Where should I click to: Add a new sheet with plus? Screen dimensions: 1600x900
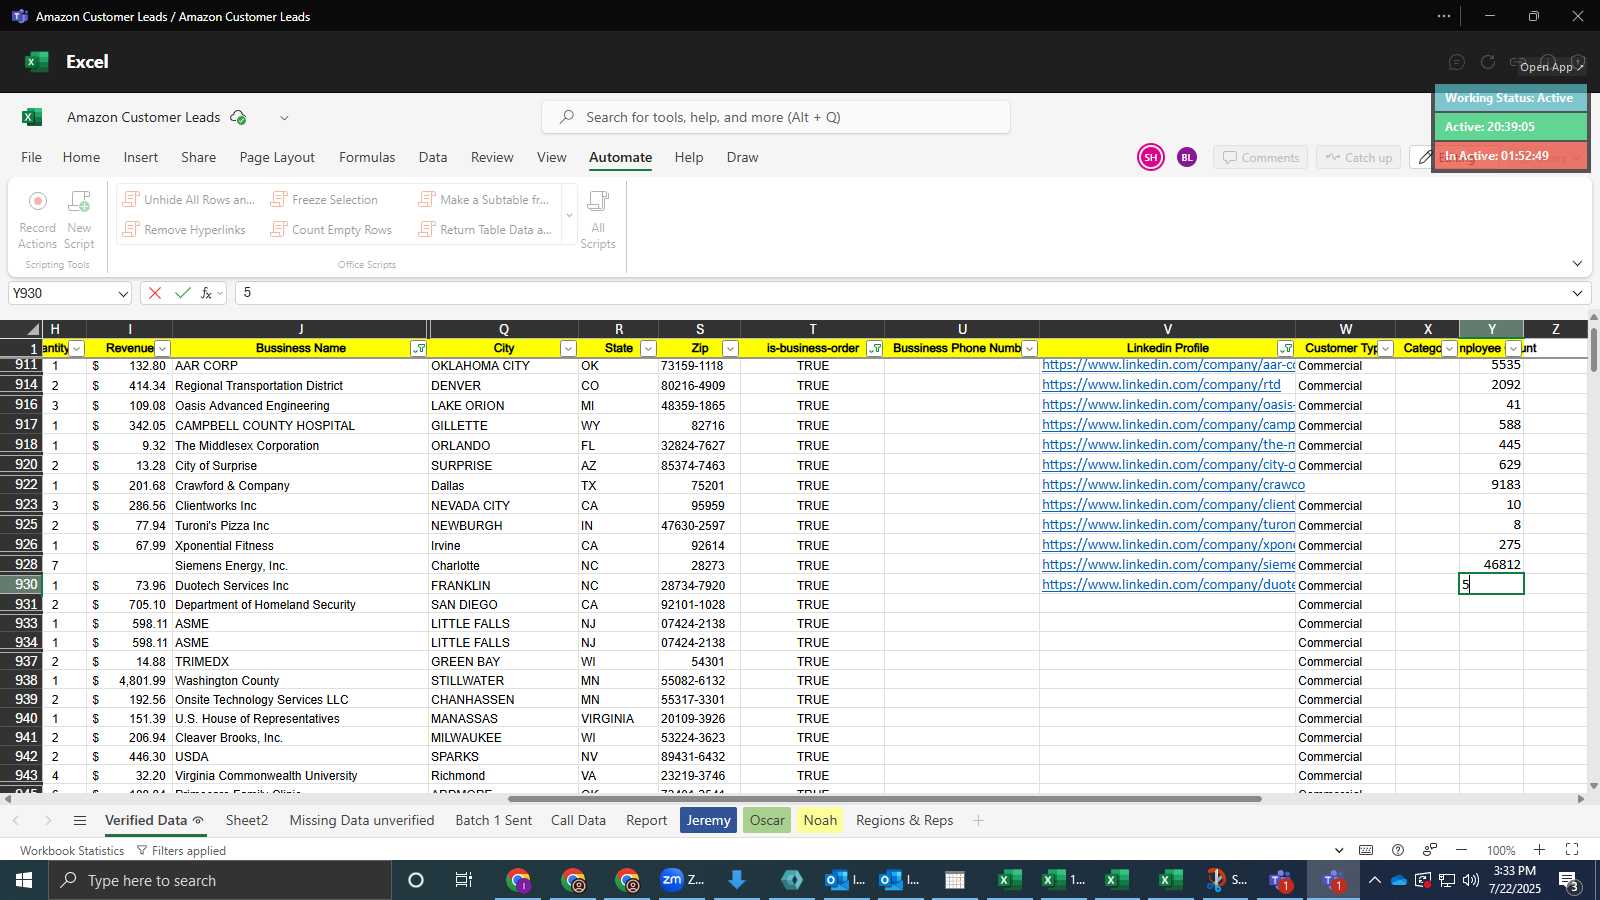coord(979,821)
